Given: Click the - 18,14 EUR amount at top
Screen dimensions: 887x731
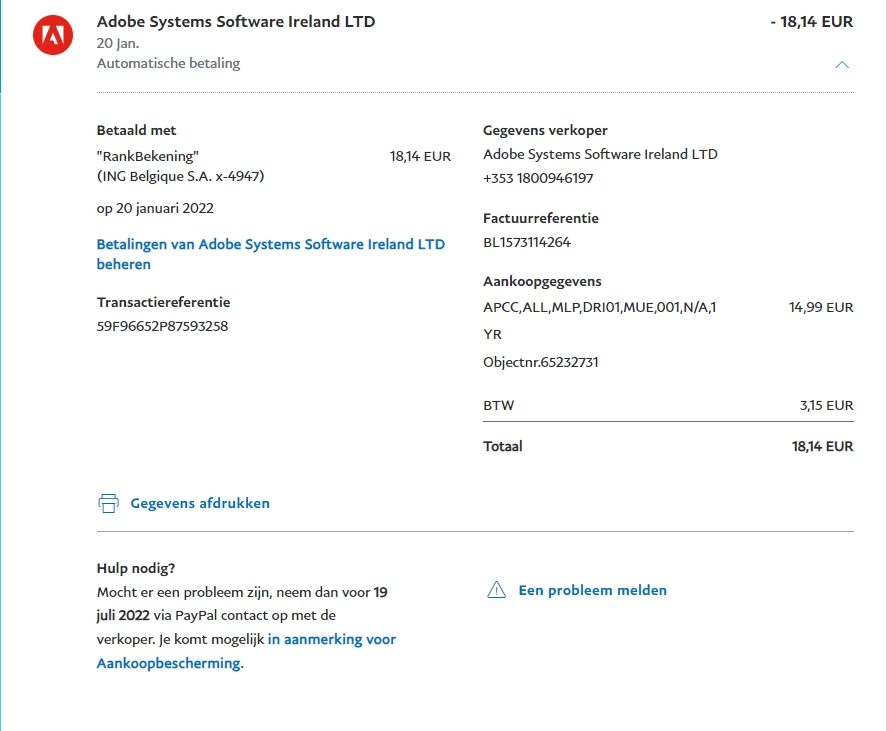Looking at the screenshot, I should coord(811,22).
